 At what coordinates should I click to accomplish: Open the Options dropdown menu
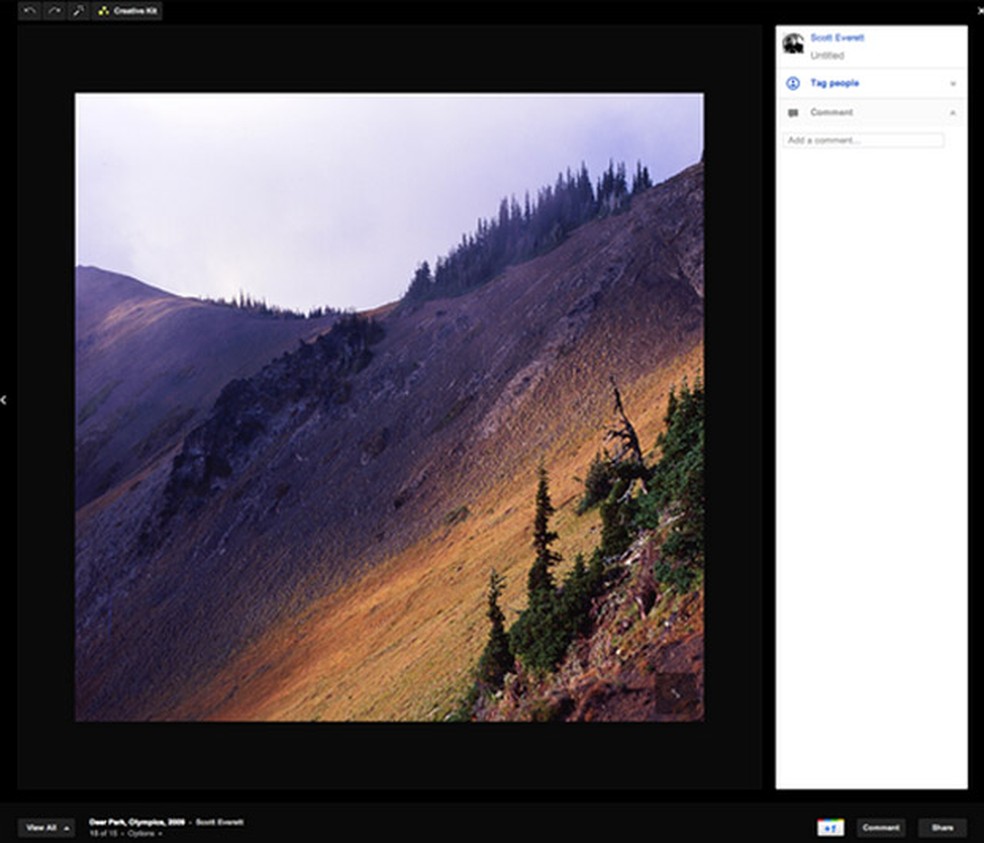[x=144, y=834]
